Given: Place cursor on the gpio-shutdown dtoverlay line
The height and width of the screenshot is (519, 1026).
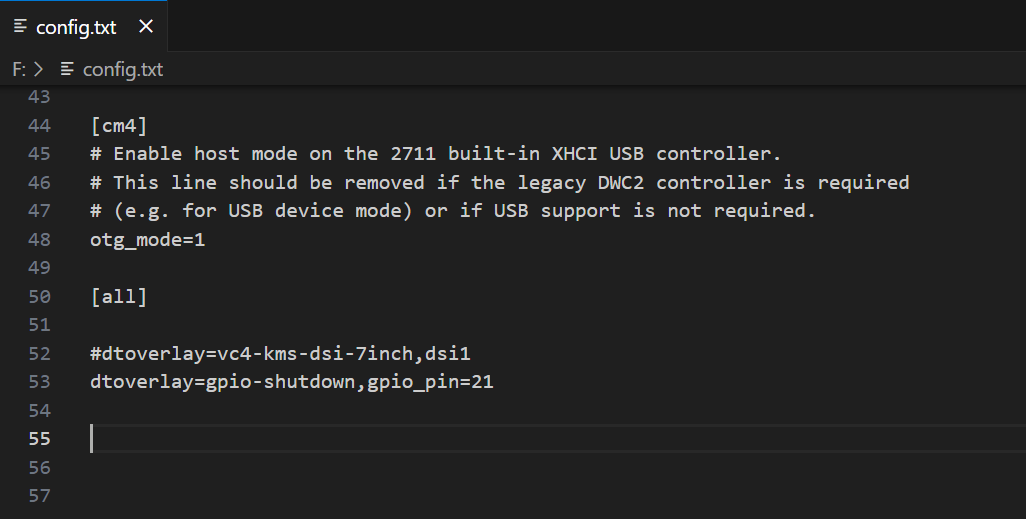Looking at the screenshot, I should point(291,382).
